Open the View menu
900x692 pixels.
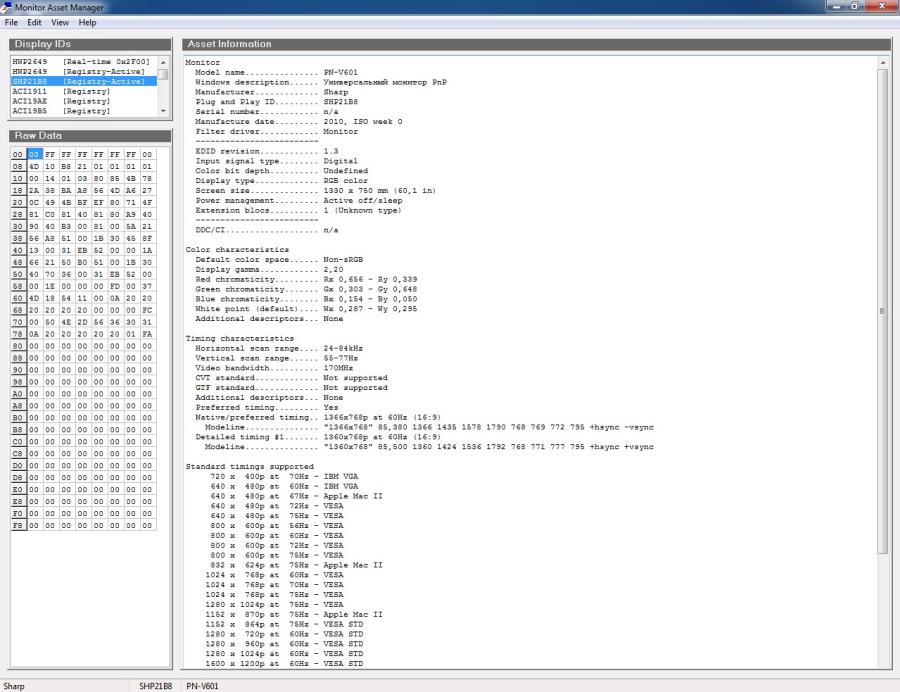(x=60, y=22)
